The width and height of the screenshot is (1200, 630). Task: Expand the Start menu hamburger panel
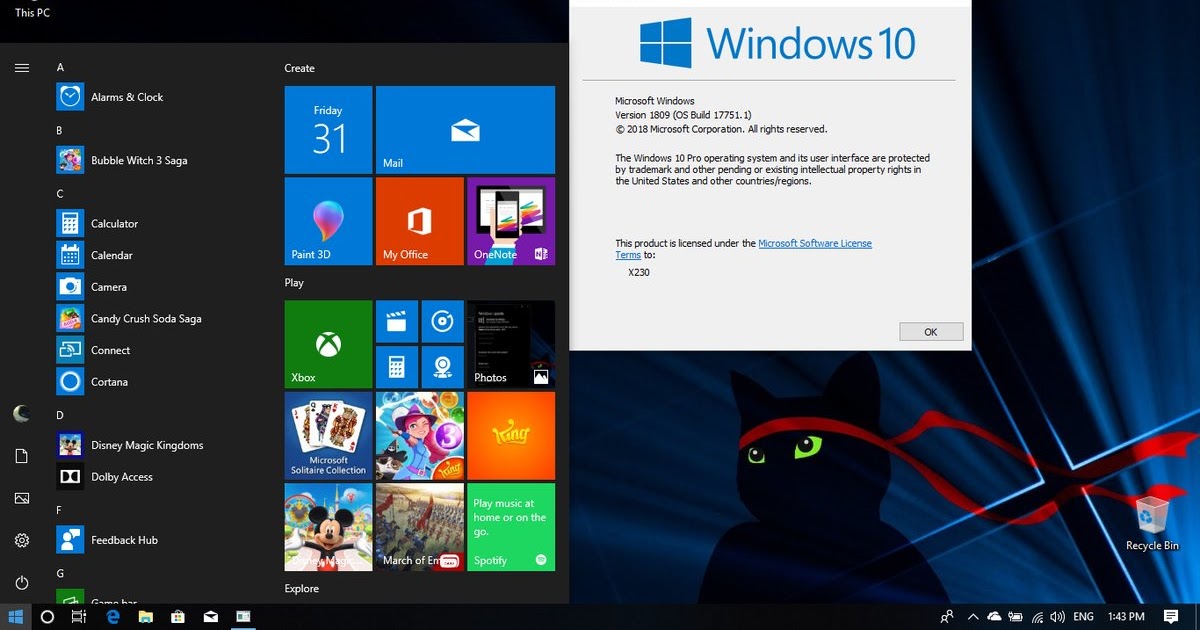[21, 68]
